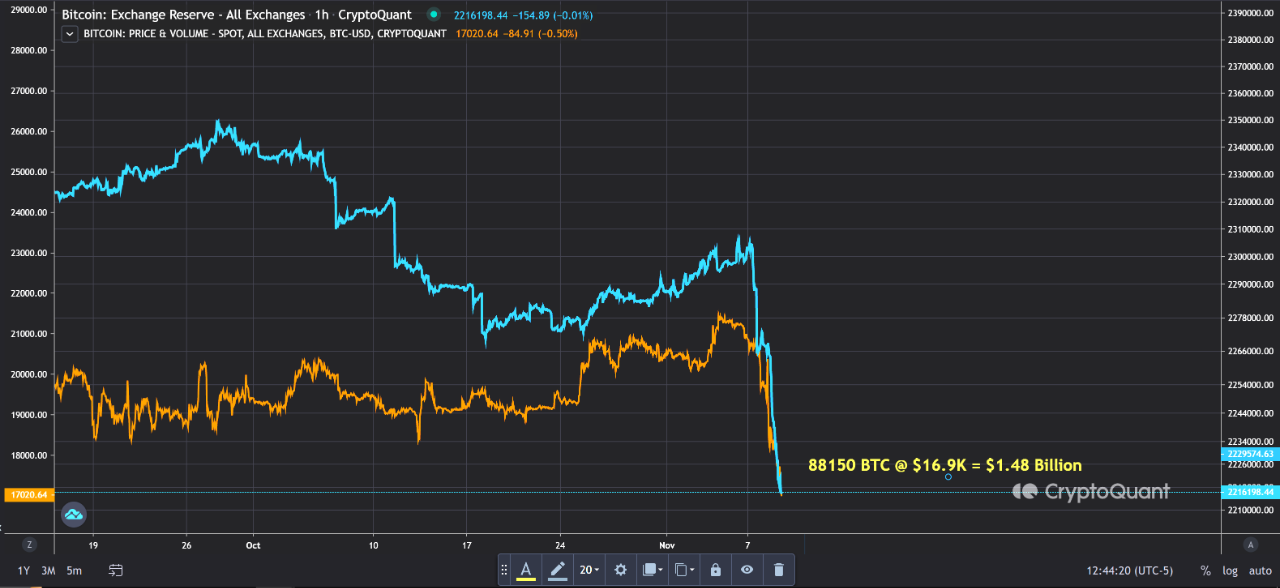Open the font size 20 dropdown
The width and height of the screenshot is (1280, 588).
click(590, 570)
